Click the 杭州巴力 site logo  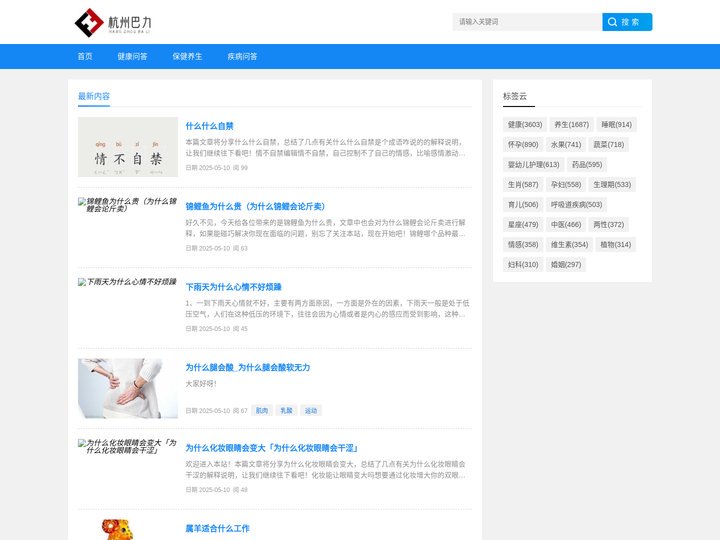(x=113, y=22)
